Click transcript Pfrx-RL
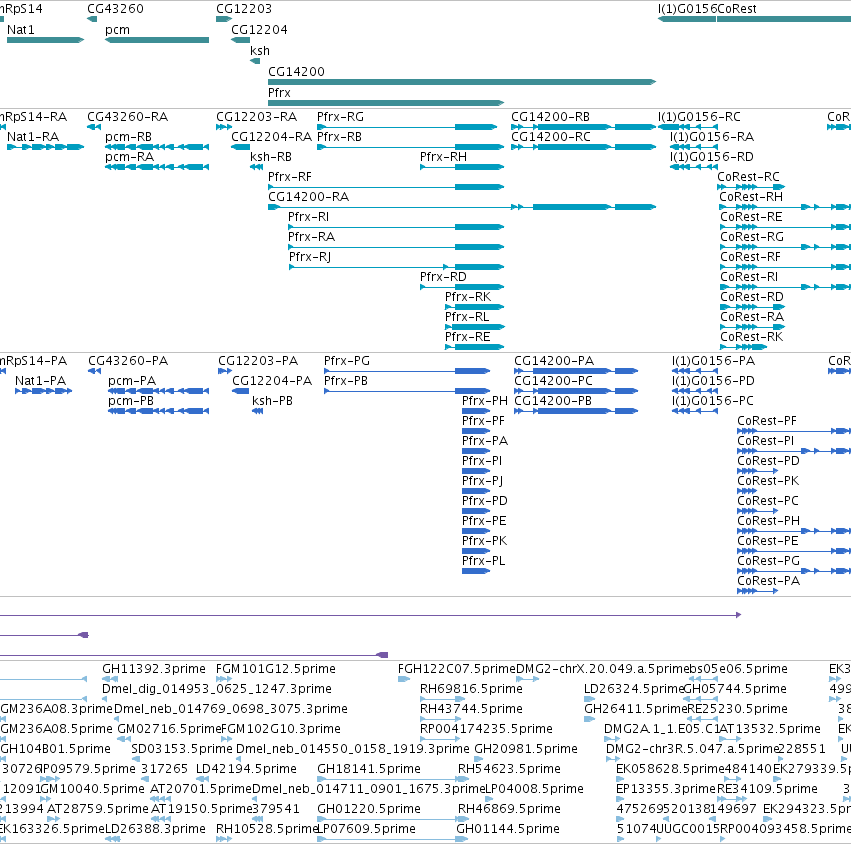This screenshot has height=844, width=851. point(475,327)
